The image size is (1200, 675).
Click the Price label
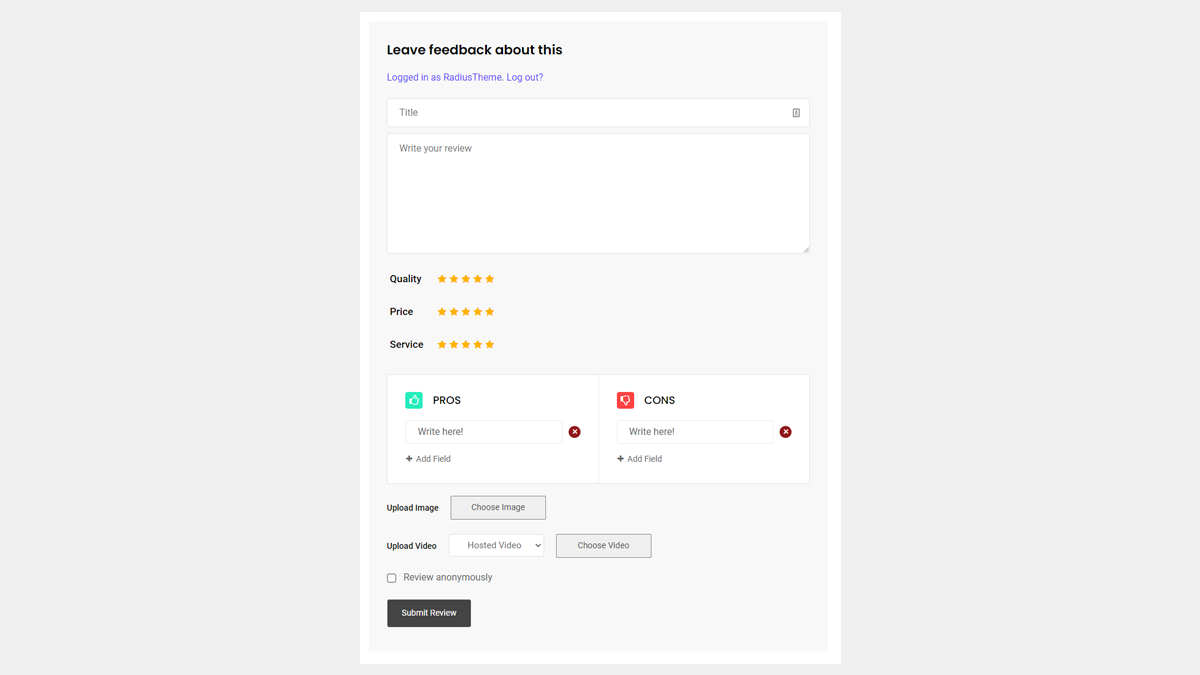click(401, 312)
